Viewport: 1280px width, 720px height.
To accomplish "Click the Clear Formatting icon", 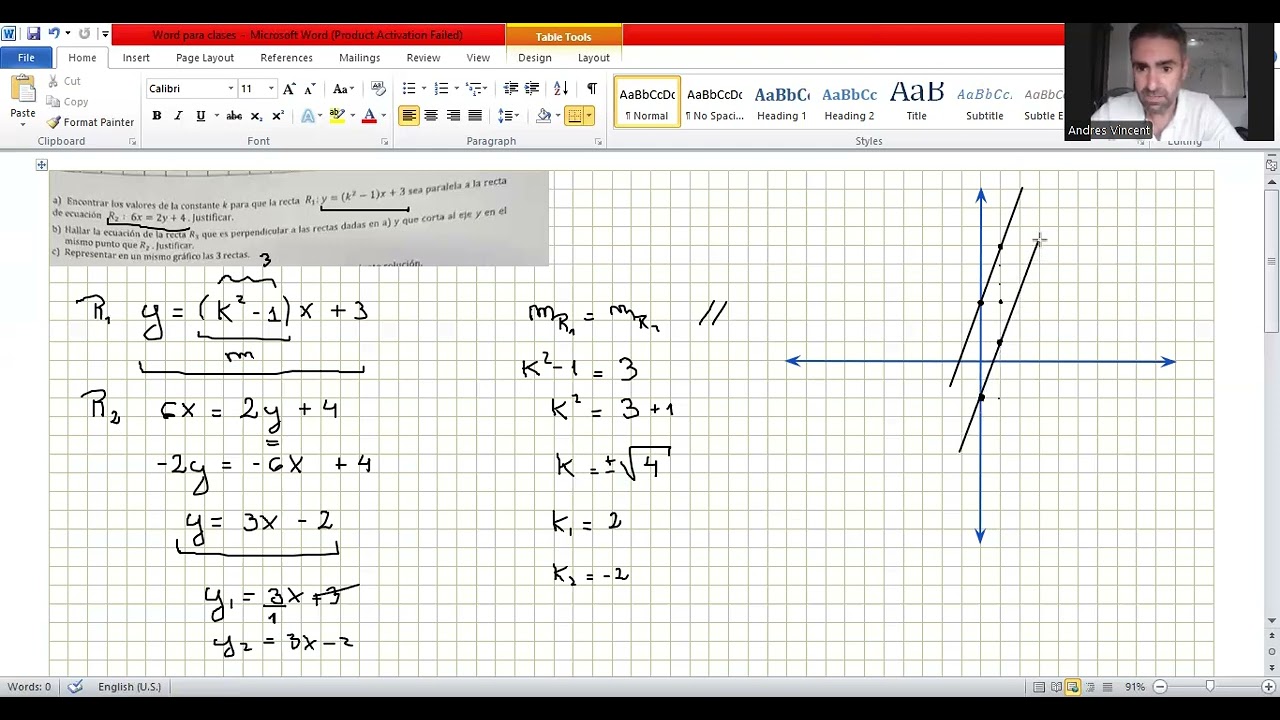I will [378, 89].
